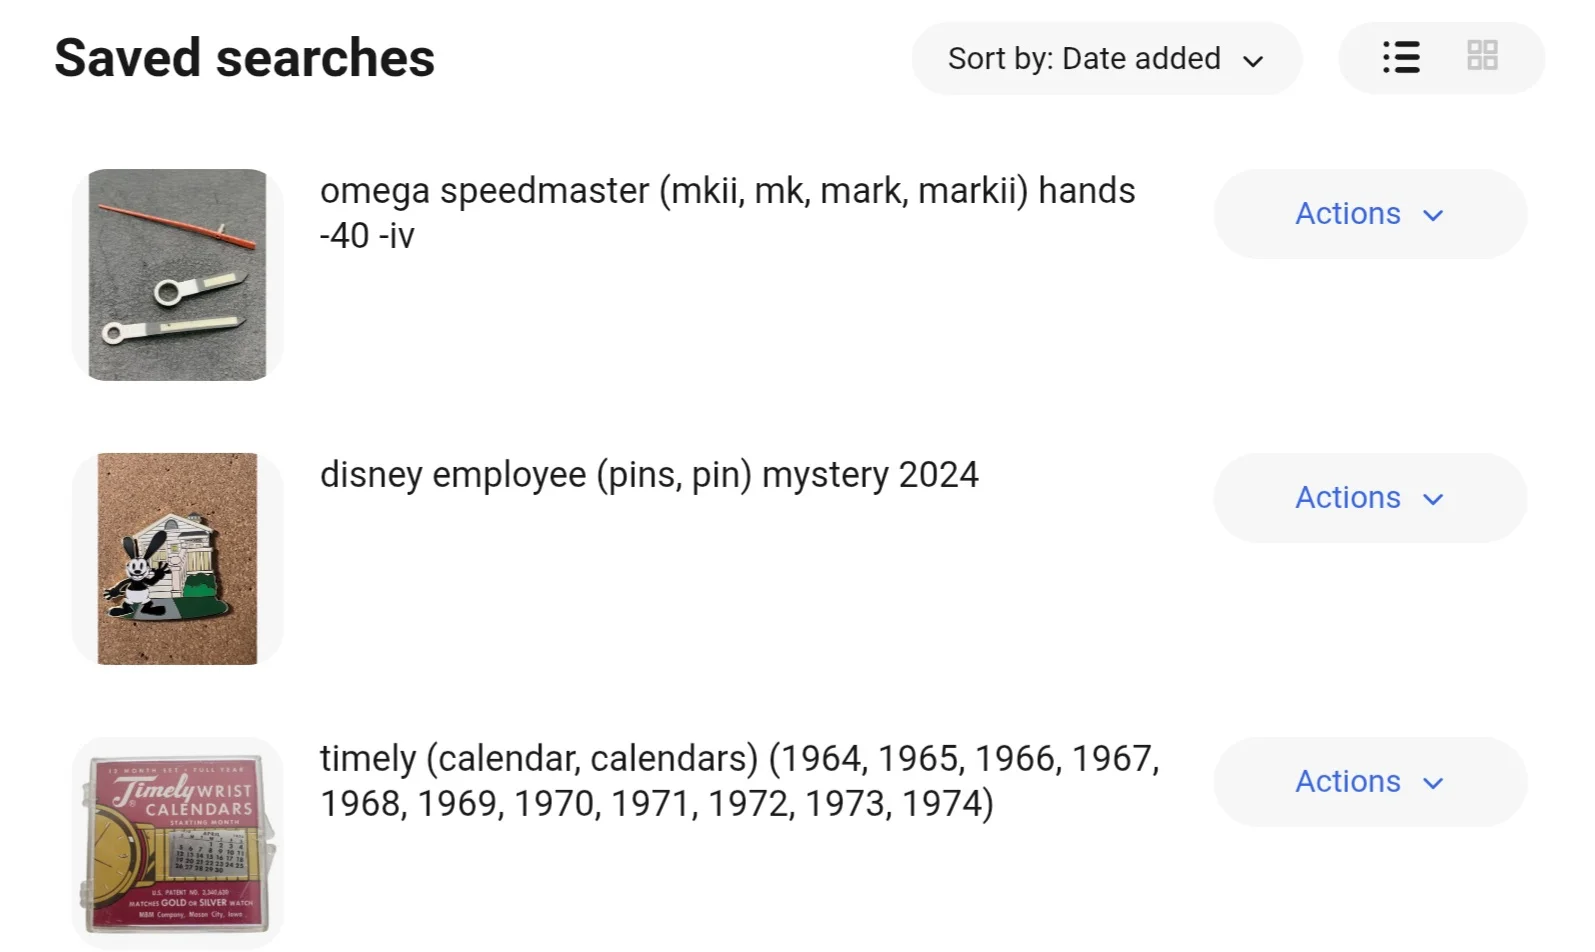Open the Sort by: Date added dropdown
Viewport: 1595px width, 952px height.
coord(1105,59)
